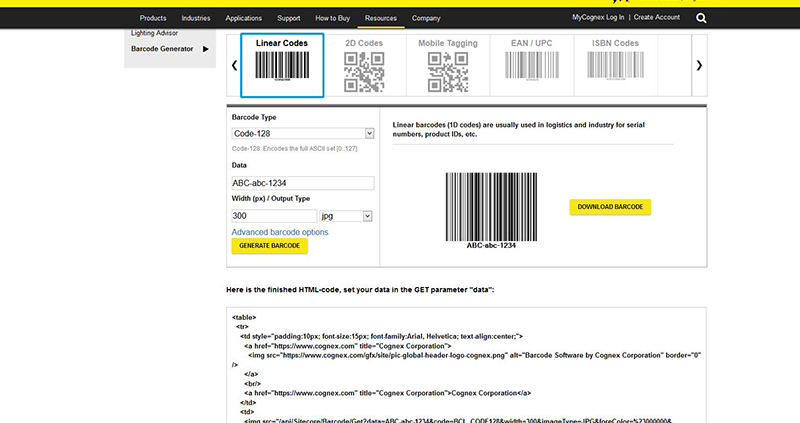Select the 2D Codes tab
This screenshot has height=423, width=800.
pos(364,65)
